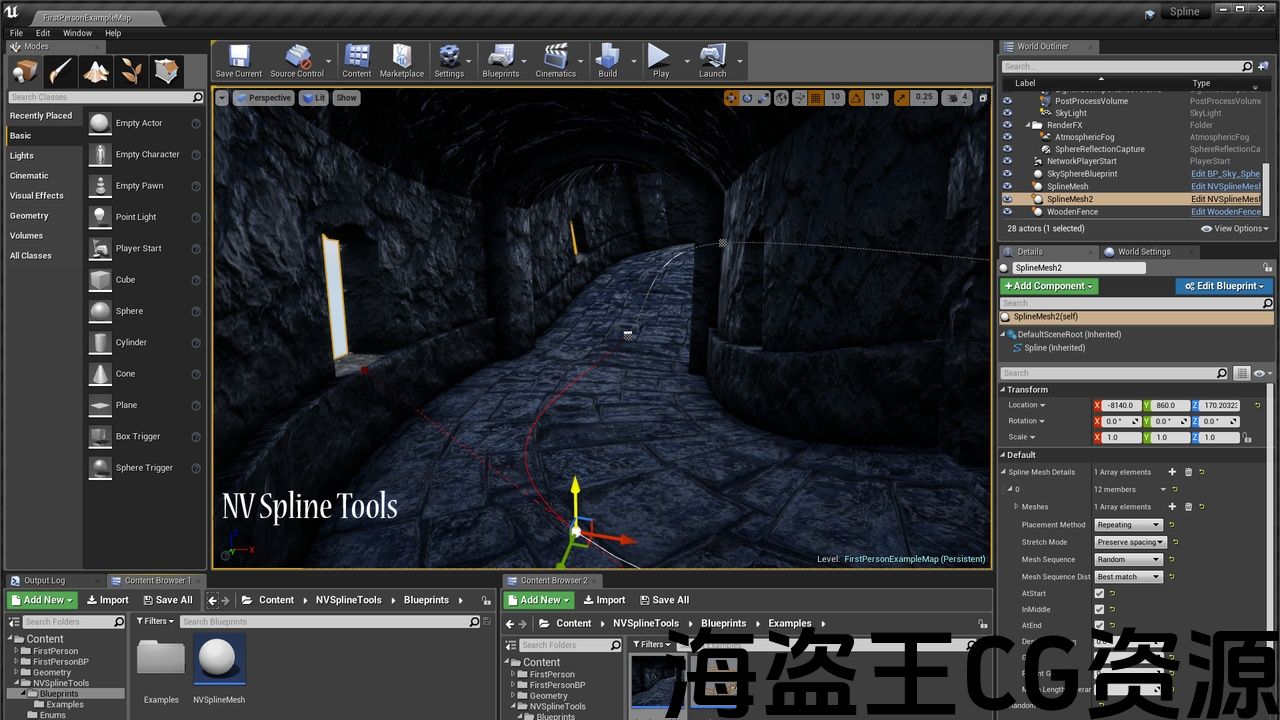1280x720 pixels.
Task: Click the Launch toolbar icon
Action: coord(712,59)
